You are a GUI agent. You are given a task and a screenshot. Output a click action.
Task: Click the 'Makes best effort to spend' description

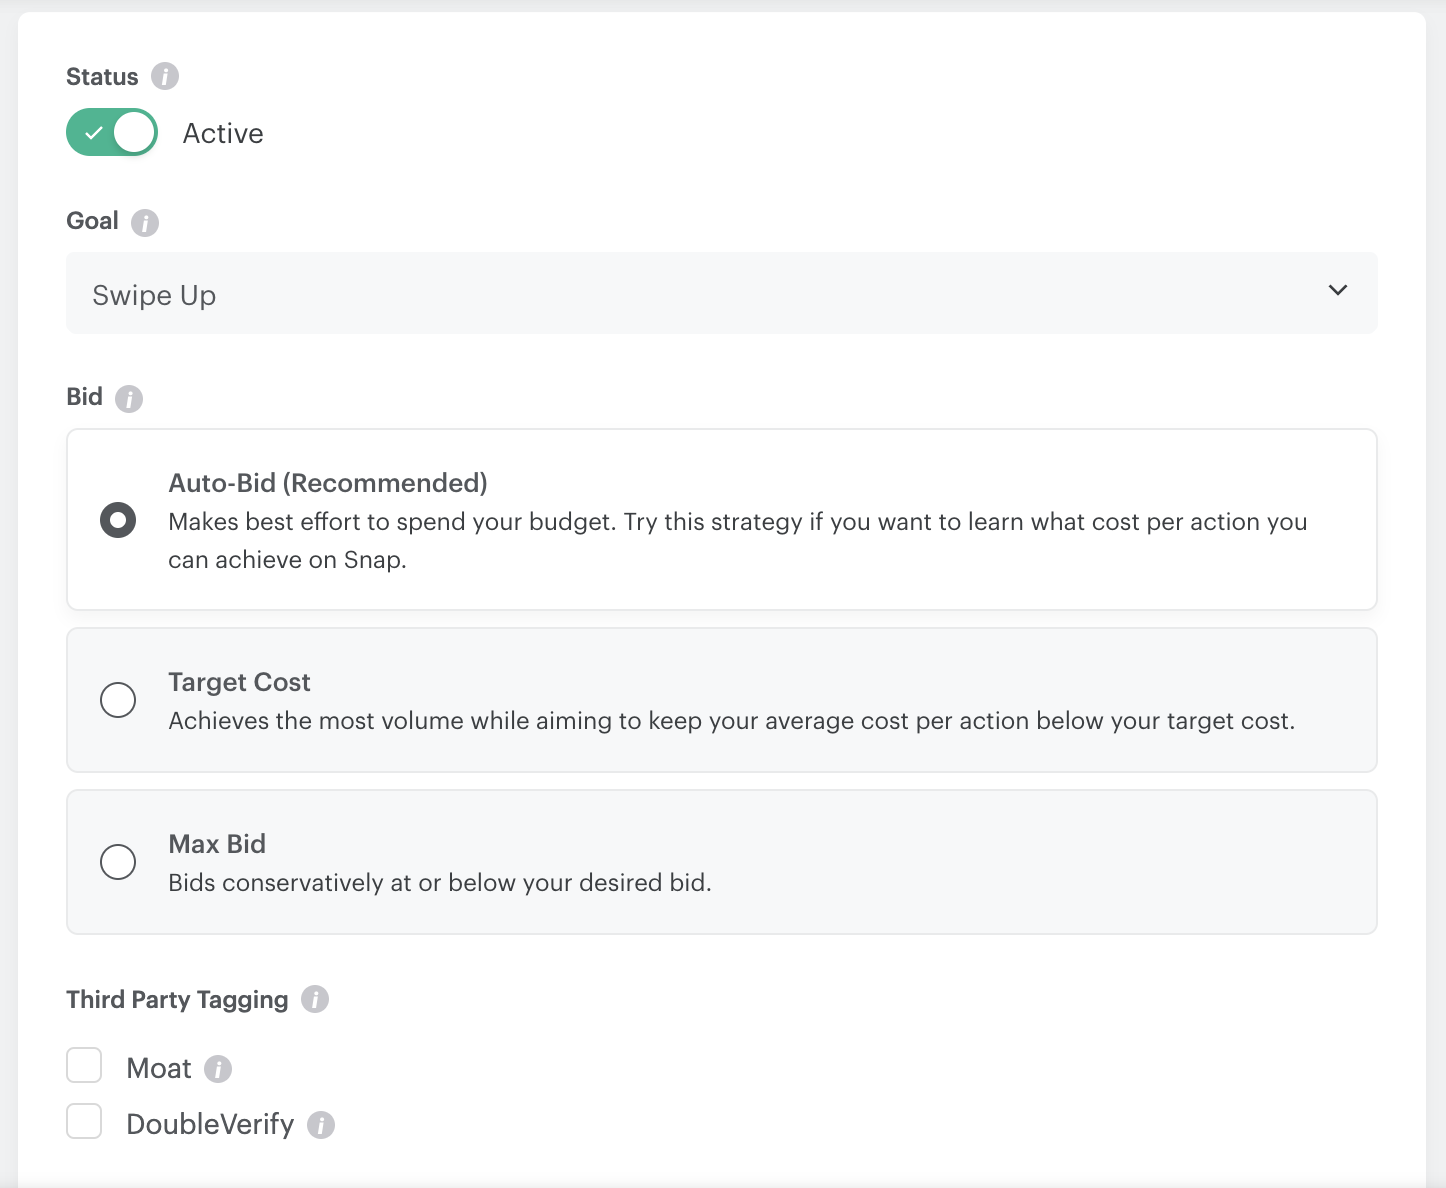tap(738, 541)
